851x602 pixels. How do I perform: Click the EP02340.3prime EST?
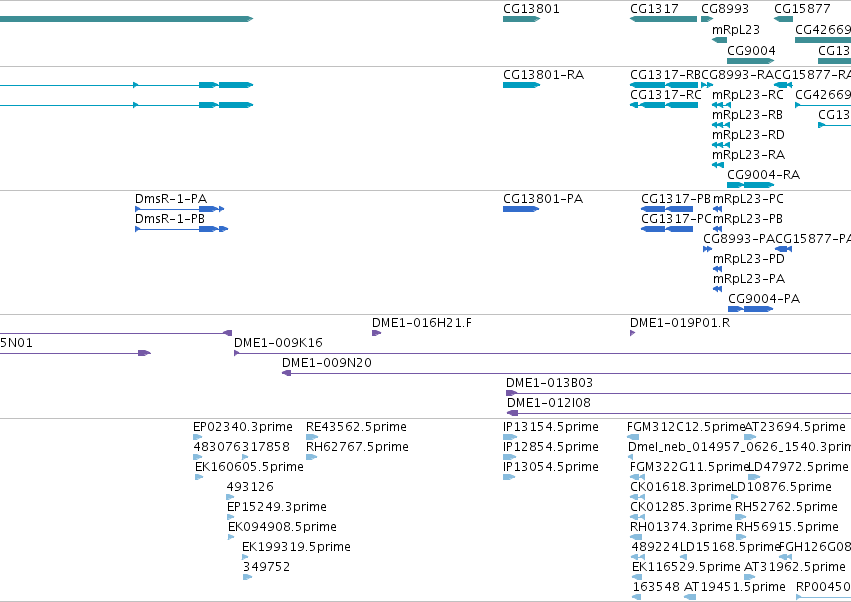click(x=198, y=437)
